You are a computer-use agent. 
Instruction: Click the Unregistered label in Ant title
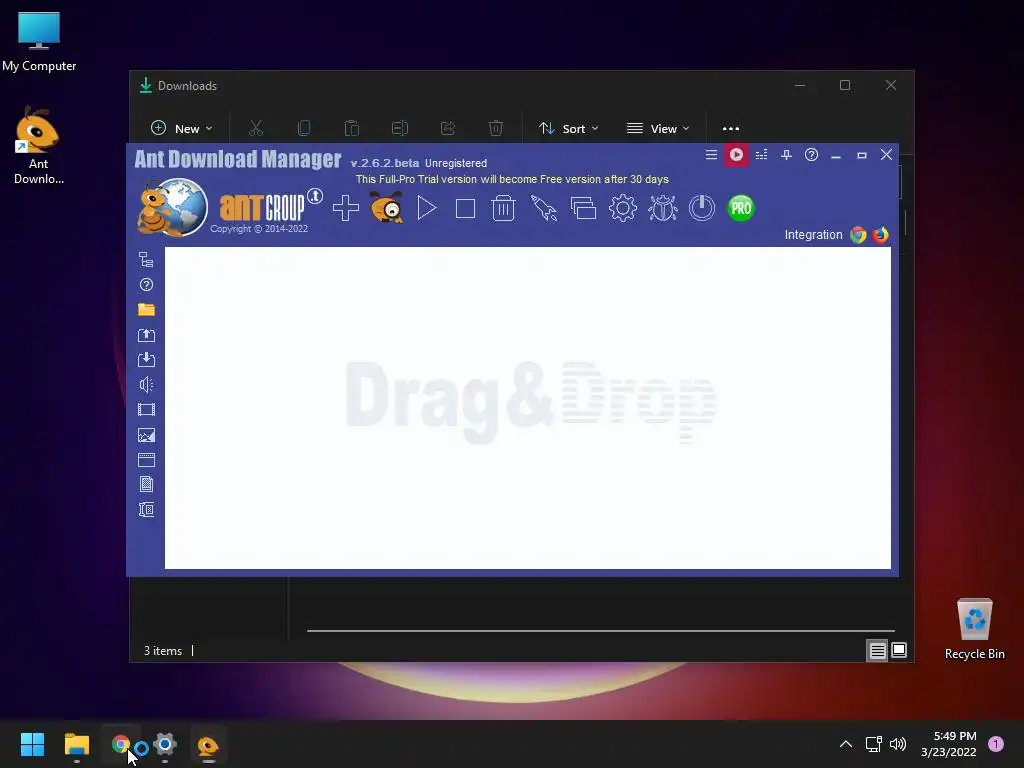455,163
